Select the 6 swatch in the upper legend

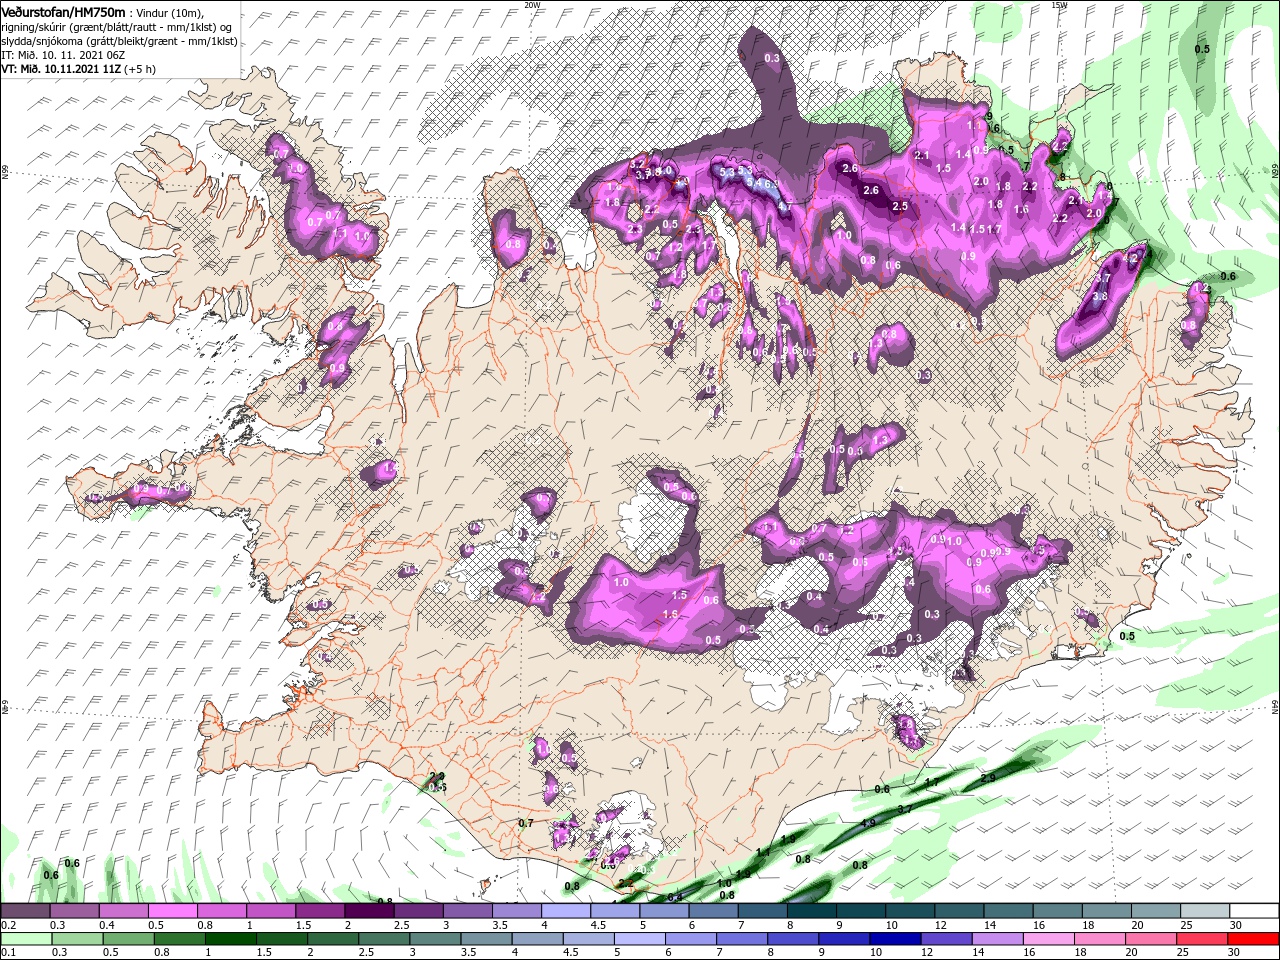(713, 911)
